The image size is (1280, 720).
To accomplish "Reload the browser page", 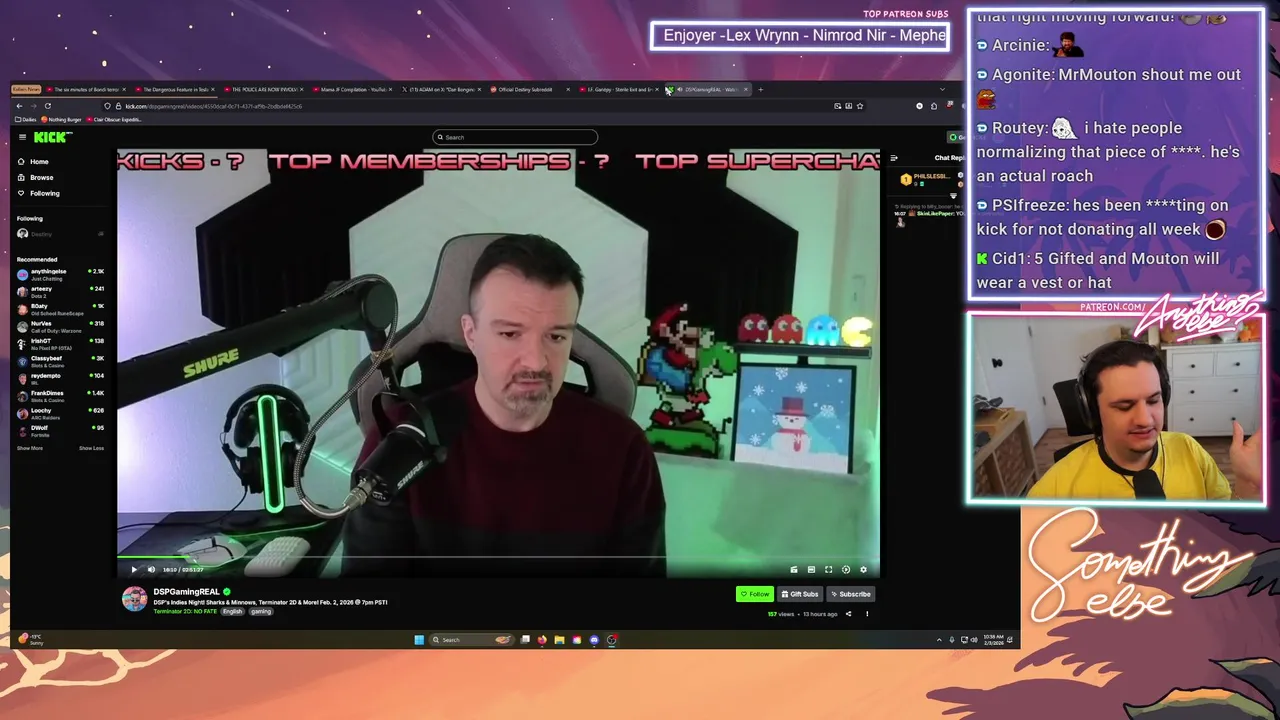I will tap(47, 106).
